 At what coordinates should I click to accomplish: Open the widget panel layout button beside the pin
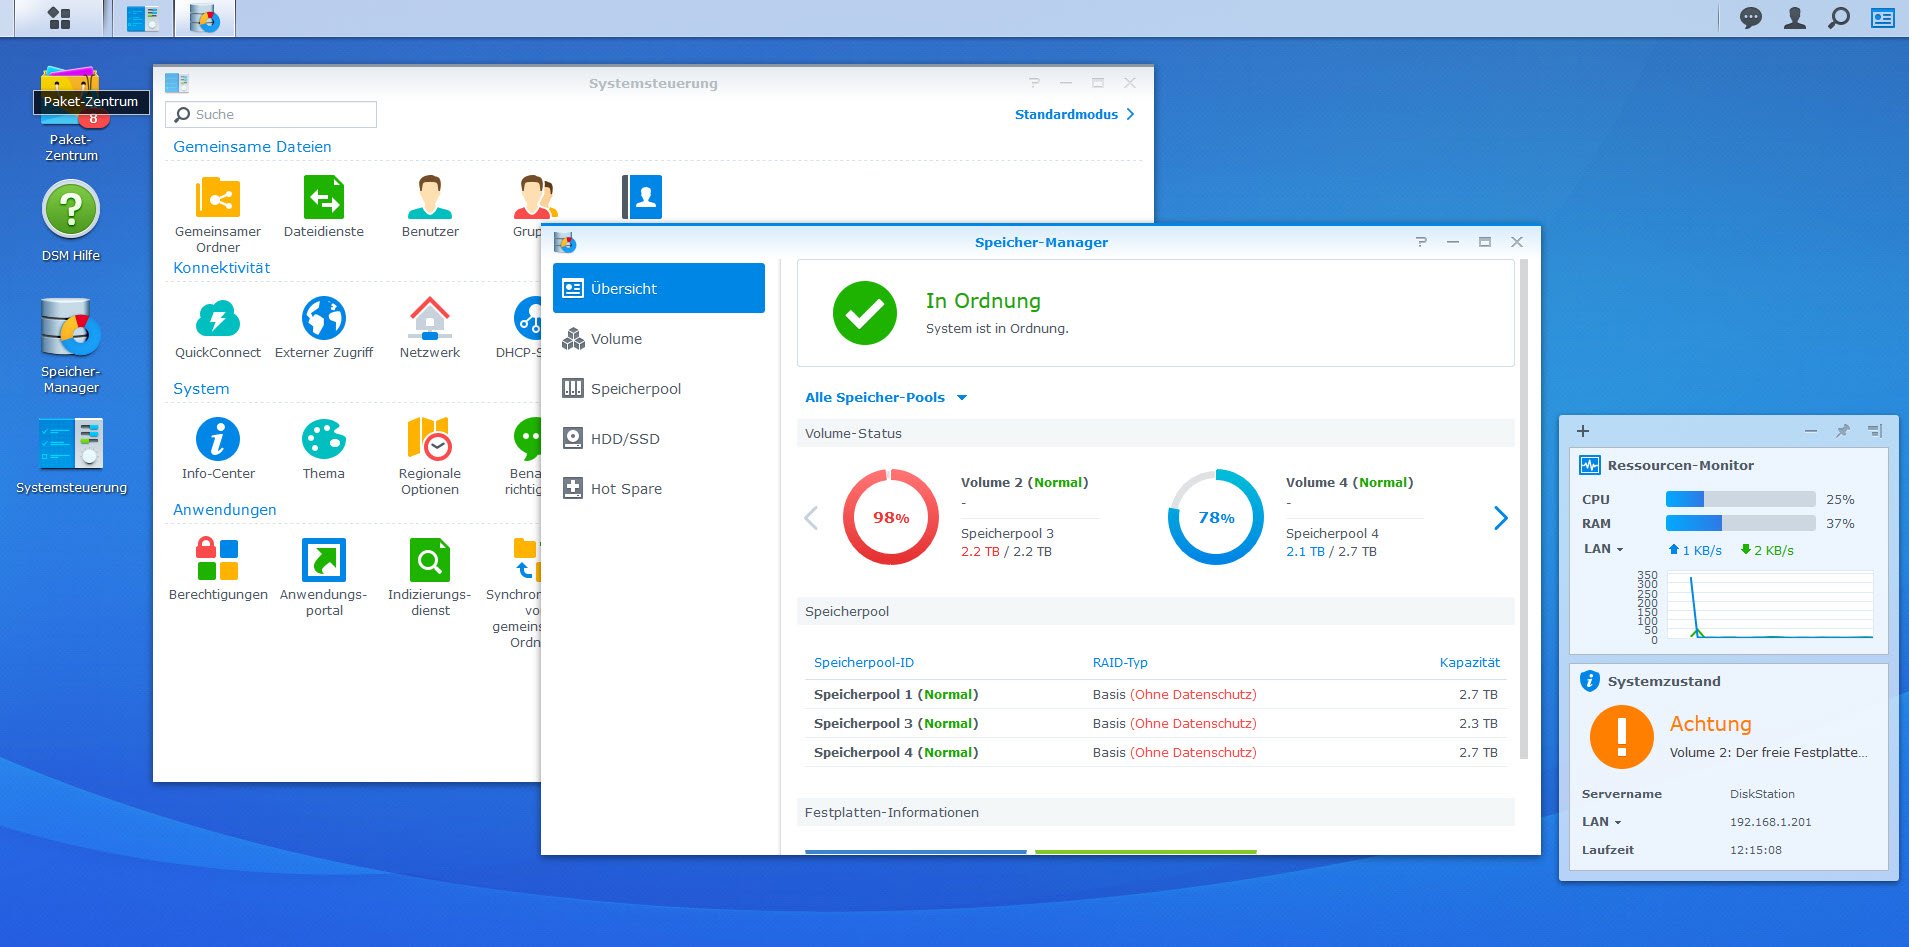(1875, 431)
